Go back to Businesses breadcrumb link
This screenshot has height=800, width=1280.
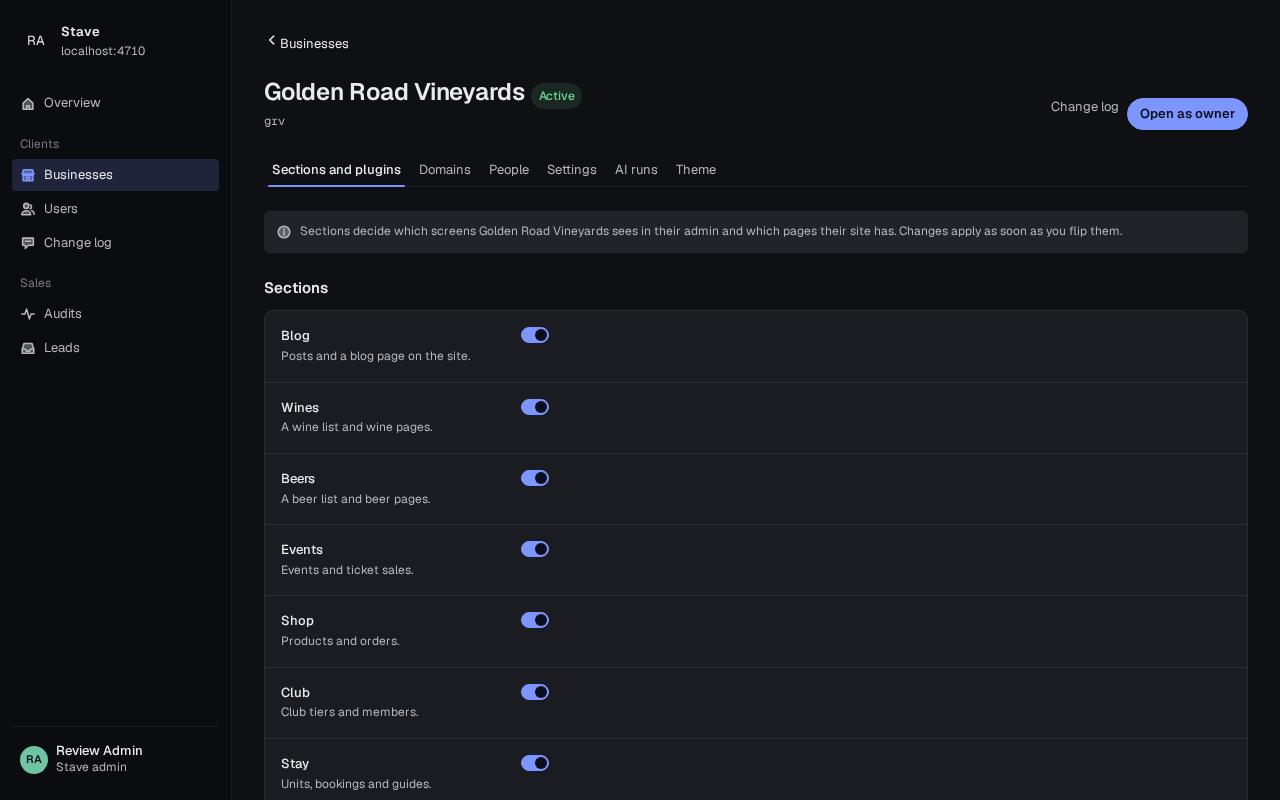(307, 43)
